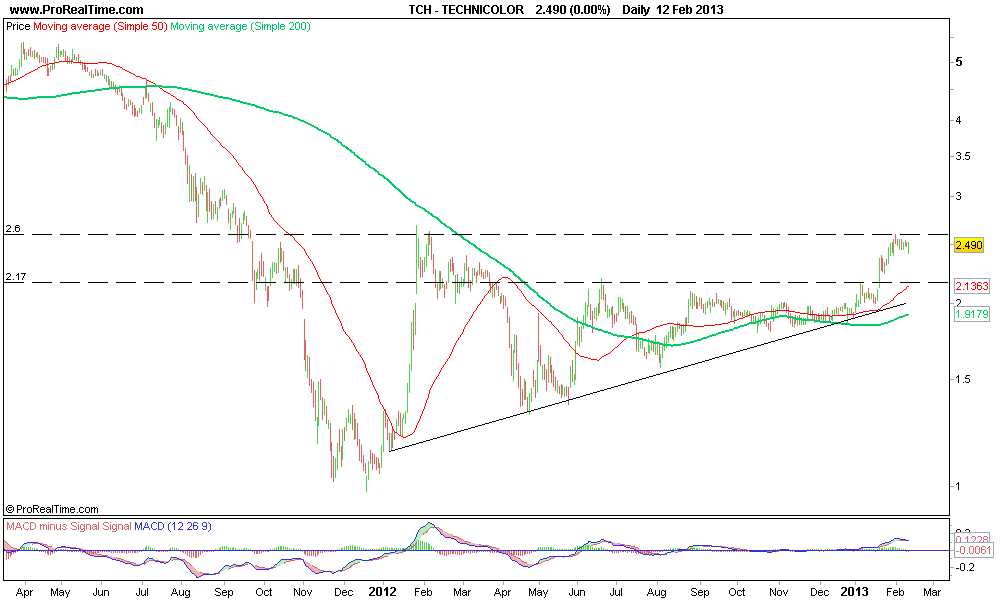
Task: Click the Price legend label
Action: 18,27
